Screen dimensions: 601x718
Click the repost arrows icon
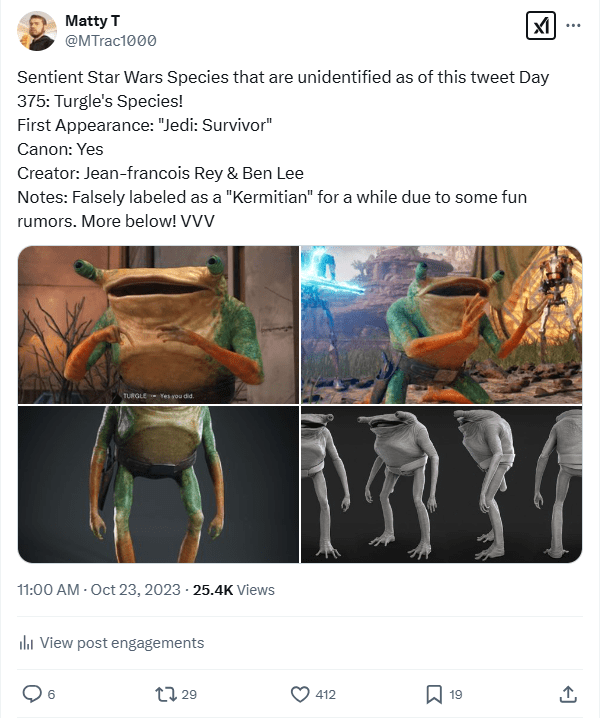click(162, 693)
